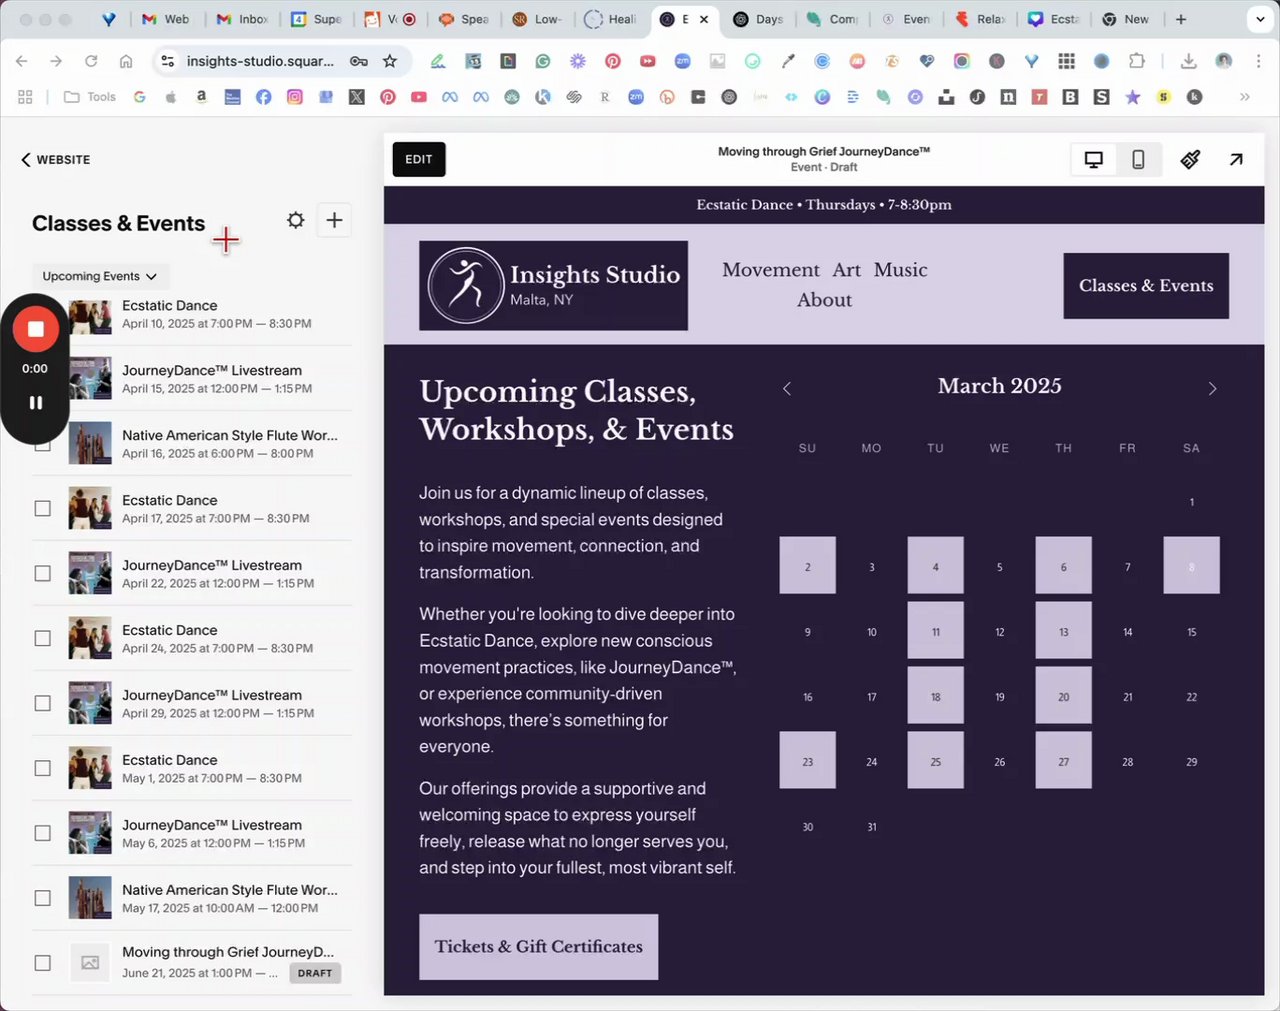Select March 2 on calendar
This screenshot has width=1280, height=1011.
click(x=807, y=566)
